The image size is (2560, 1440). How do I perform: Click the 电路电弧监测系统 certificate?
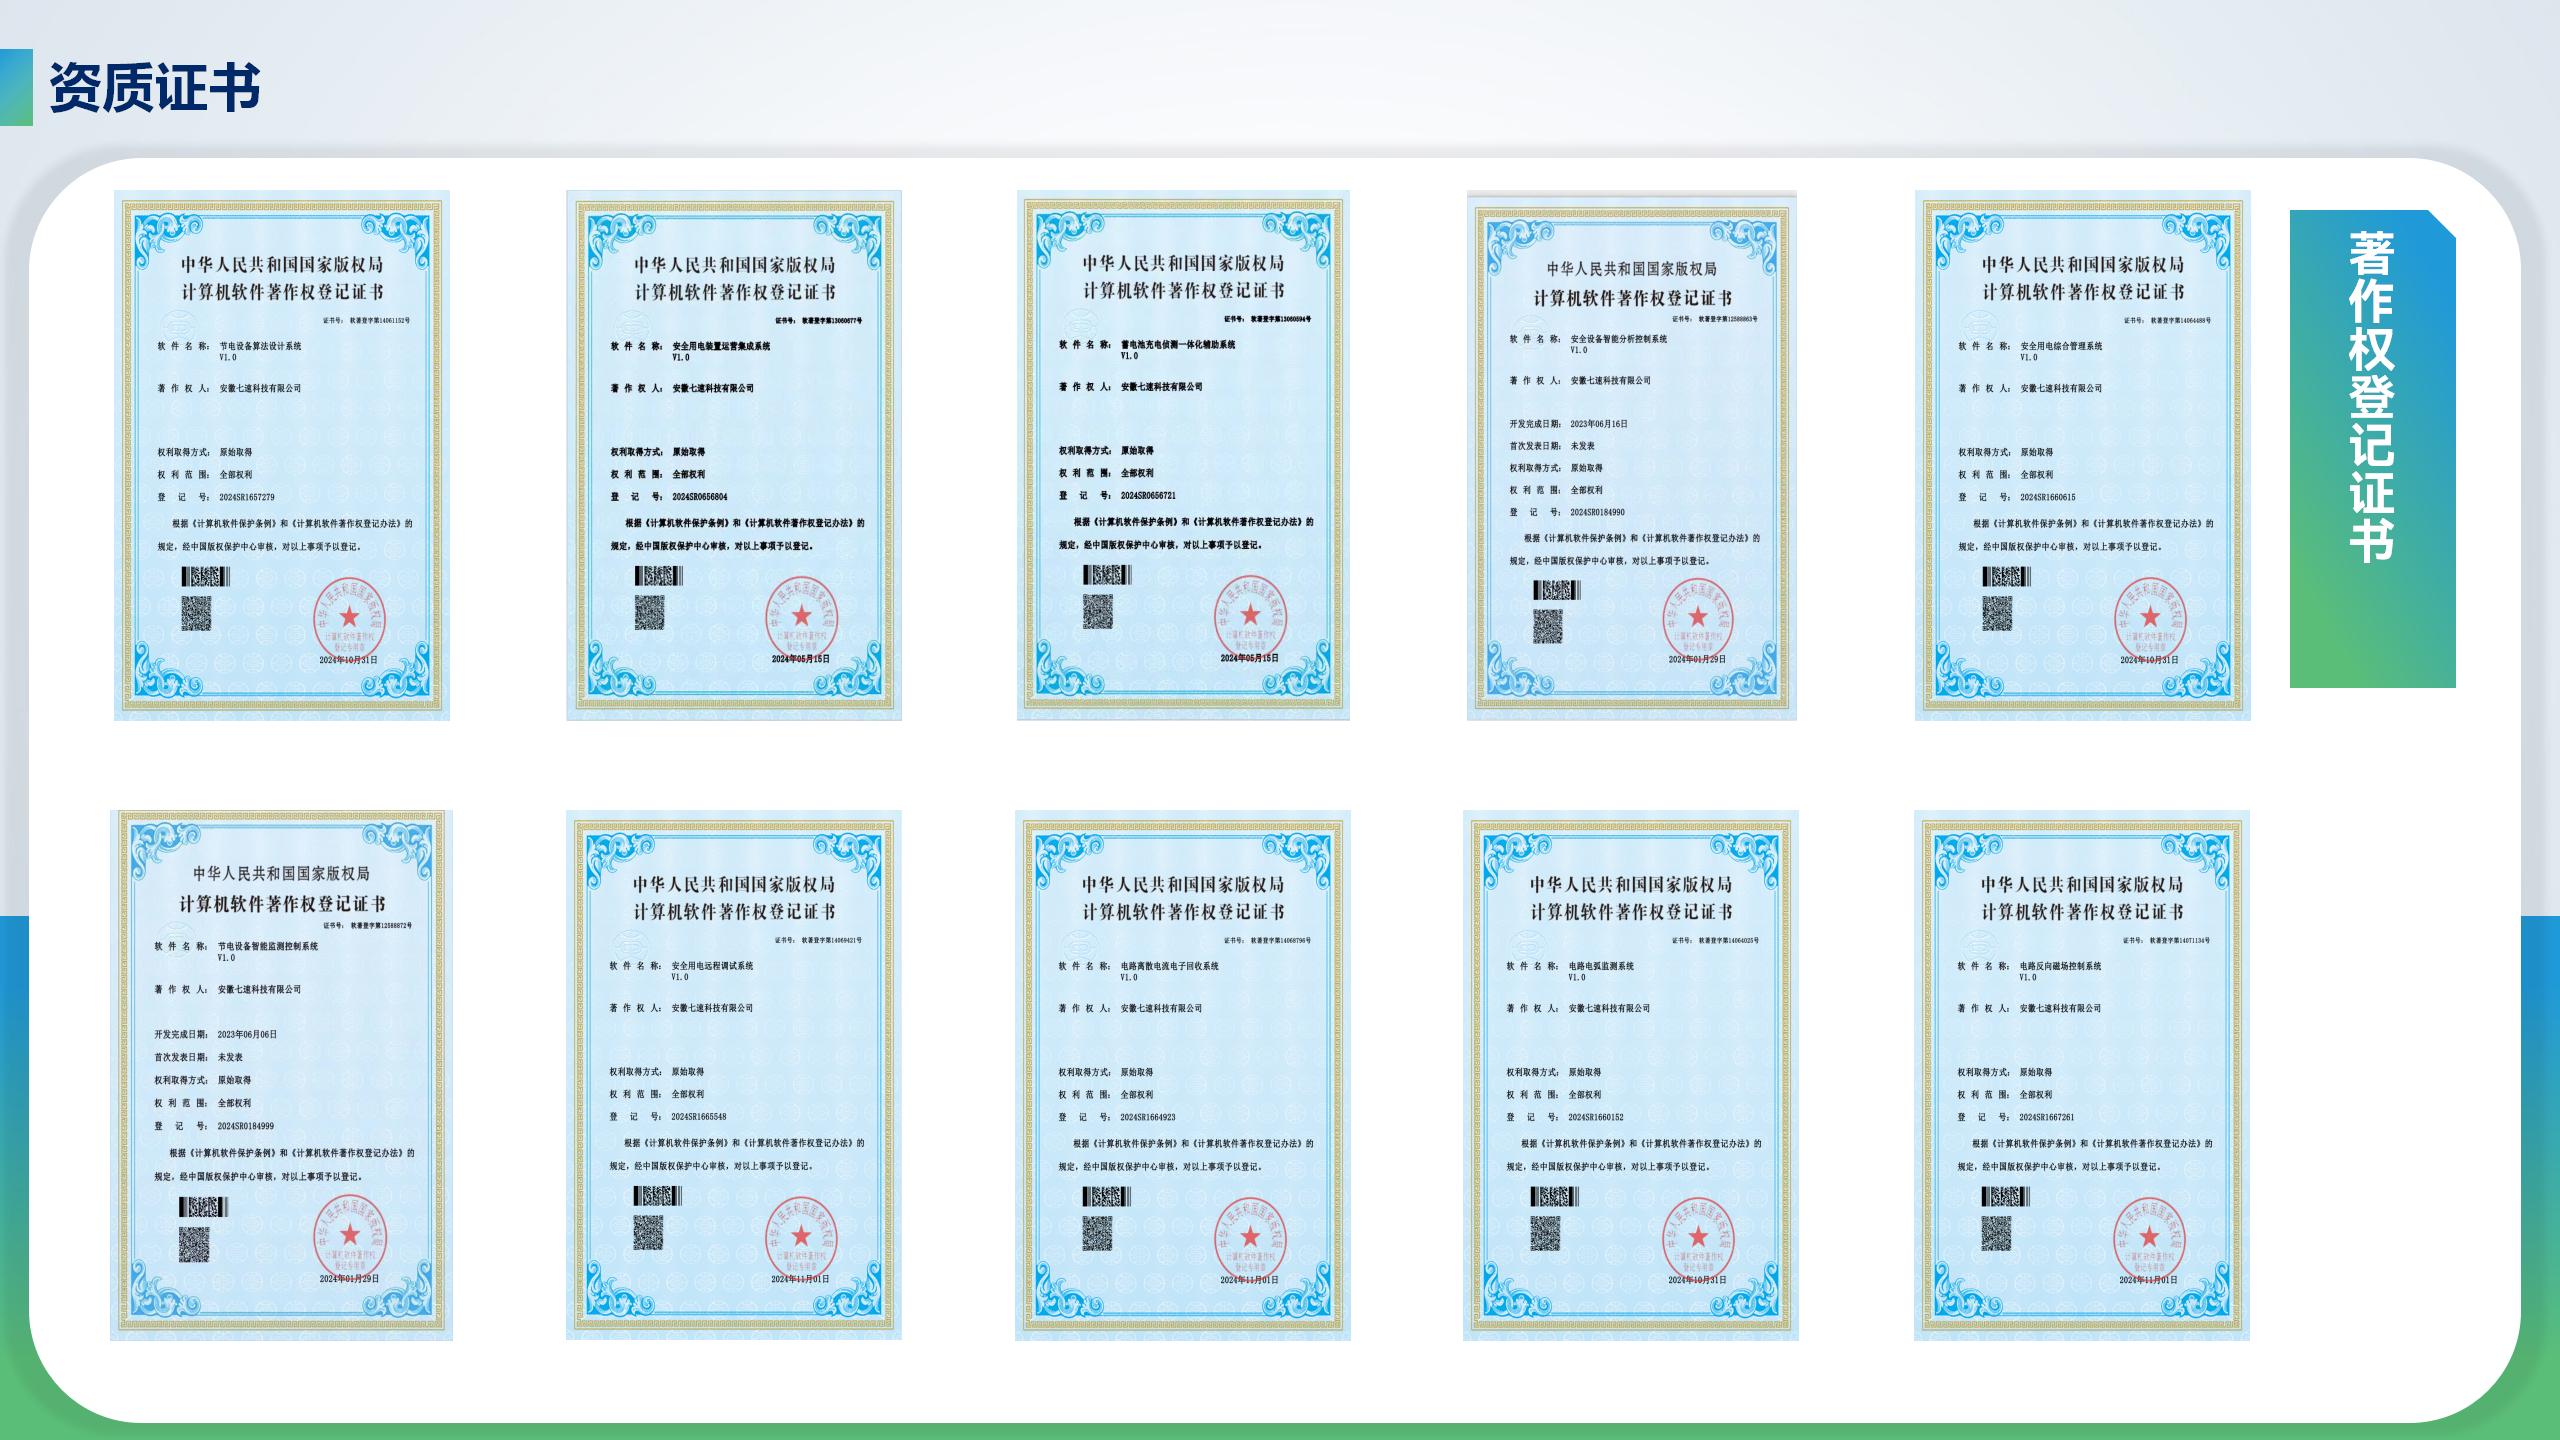(1630, 1075)
